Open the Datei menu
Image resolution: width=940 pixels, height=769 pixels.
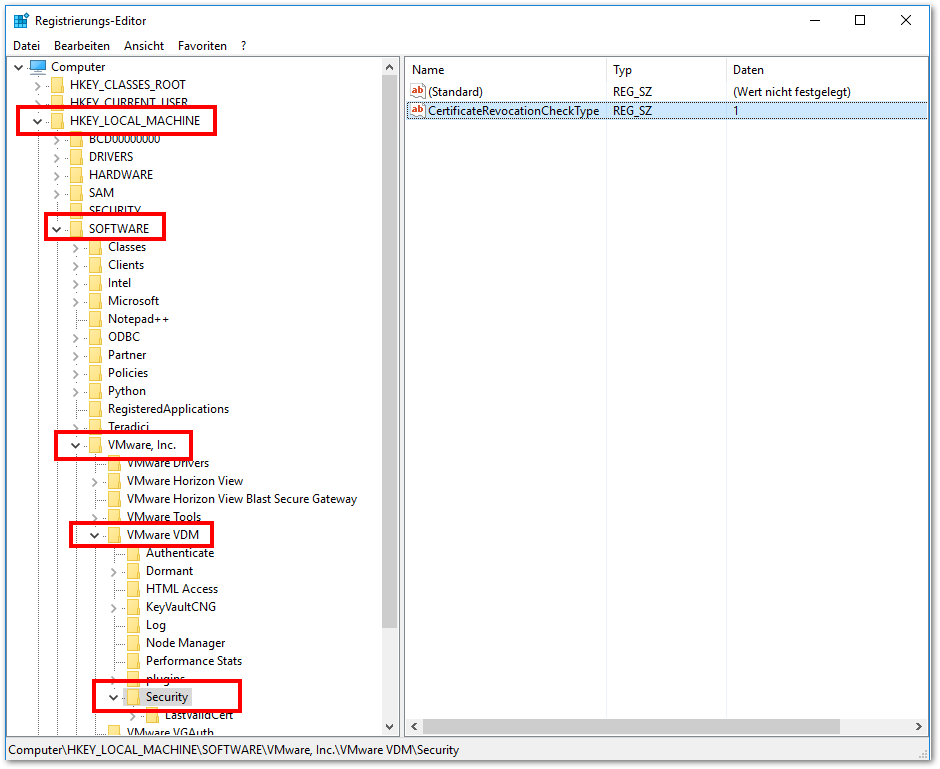[x=26, y=46]
